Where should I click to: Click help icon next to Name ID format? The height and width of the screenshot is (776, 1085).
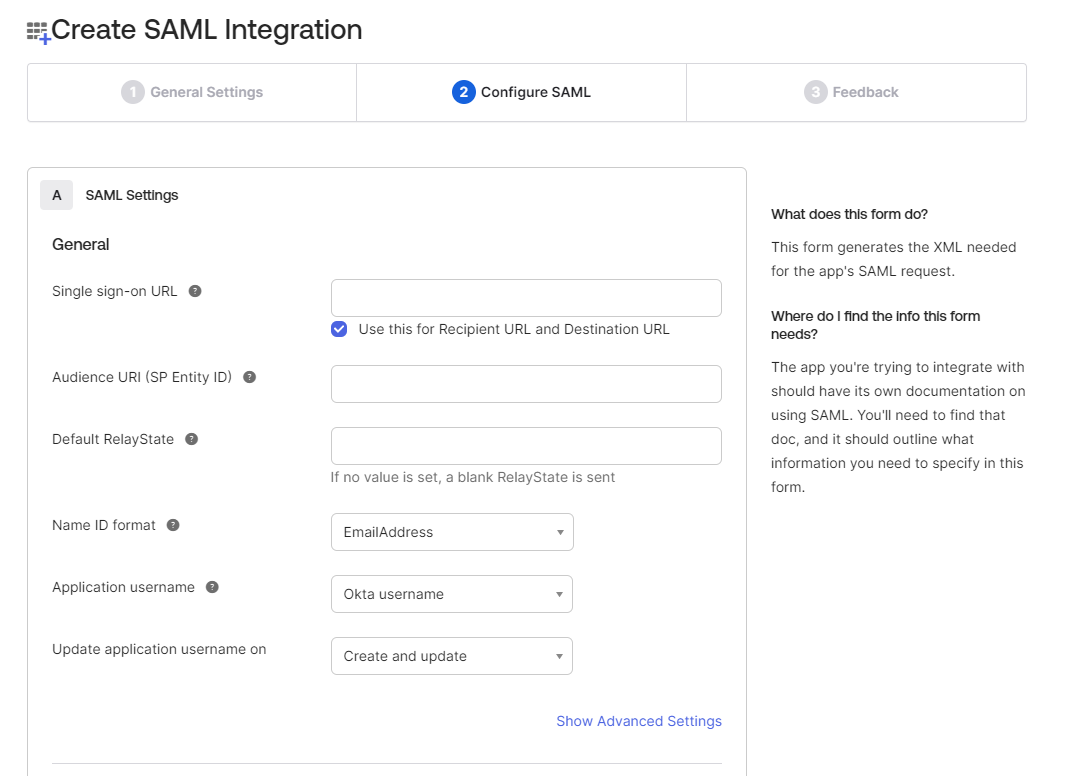pyautogui.click(x=173, y=525)
